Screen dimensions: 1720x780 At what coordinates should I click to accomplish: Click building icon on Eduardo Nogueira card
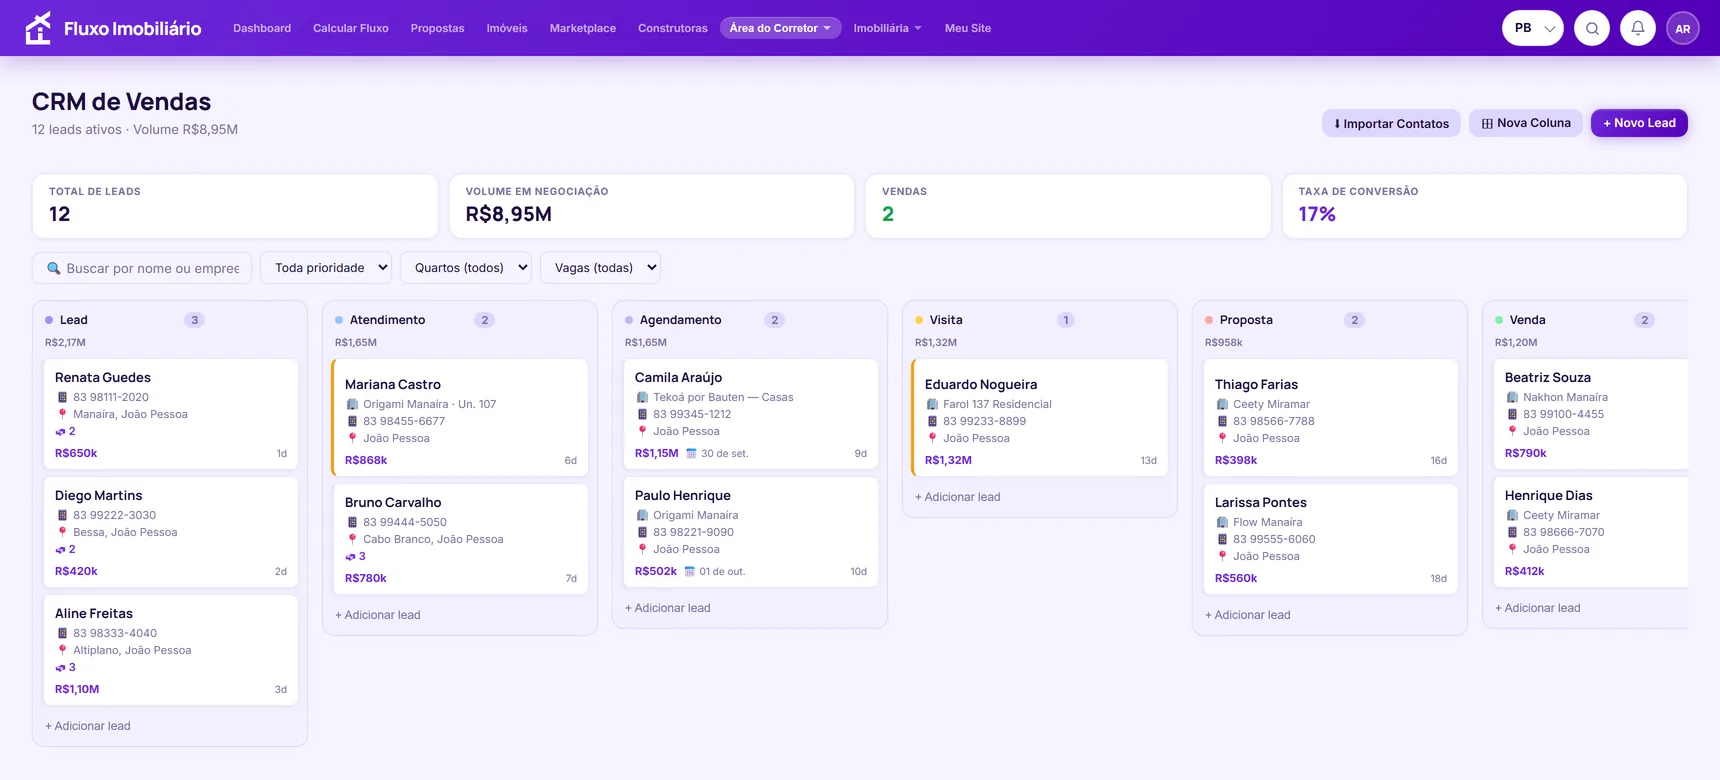click(932, 404)
